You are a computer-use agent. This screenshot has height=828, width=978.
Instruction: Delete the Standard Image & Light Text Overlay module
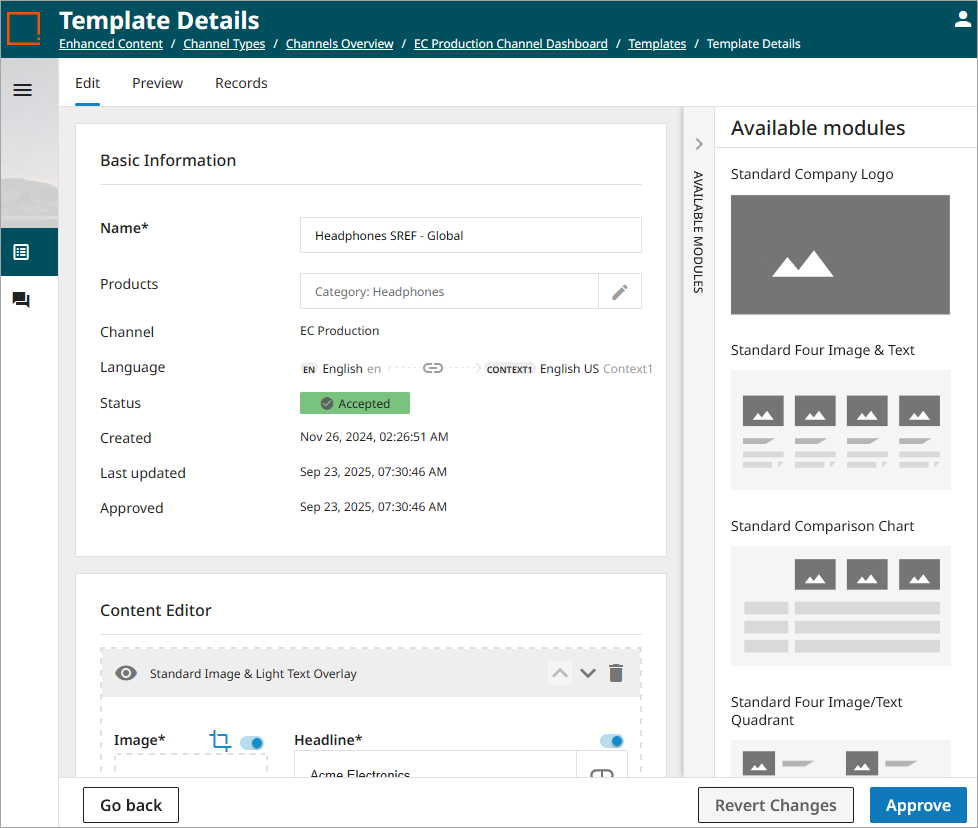pos(616,673)
